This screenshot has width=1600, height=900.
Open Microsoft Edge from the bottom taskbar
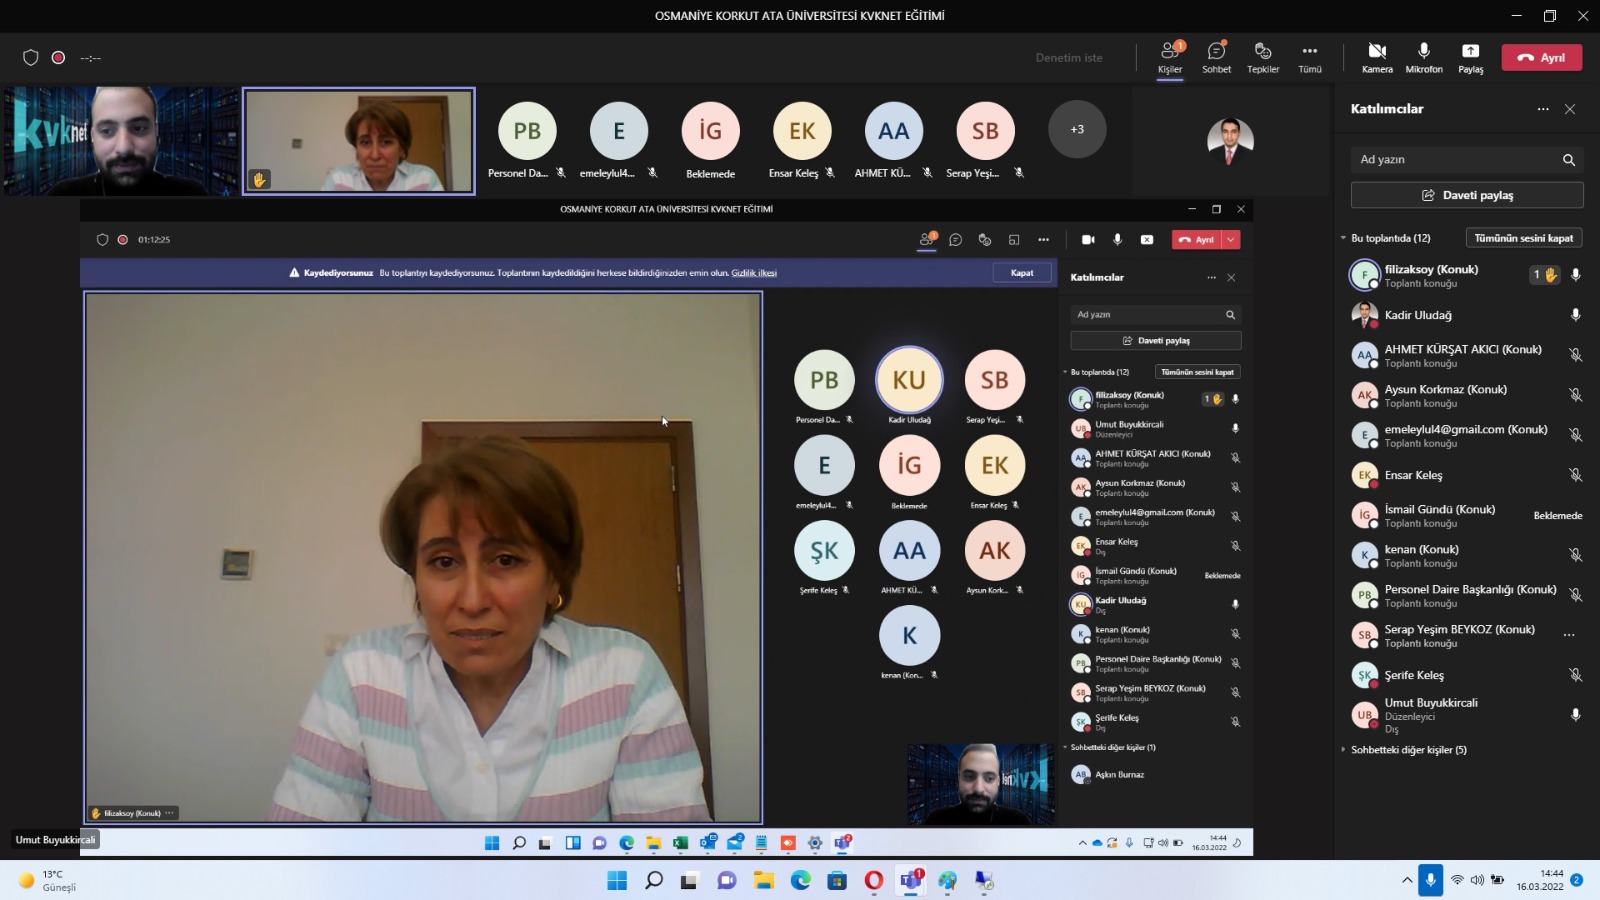click(801, 880)
